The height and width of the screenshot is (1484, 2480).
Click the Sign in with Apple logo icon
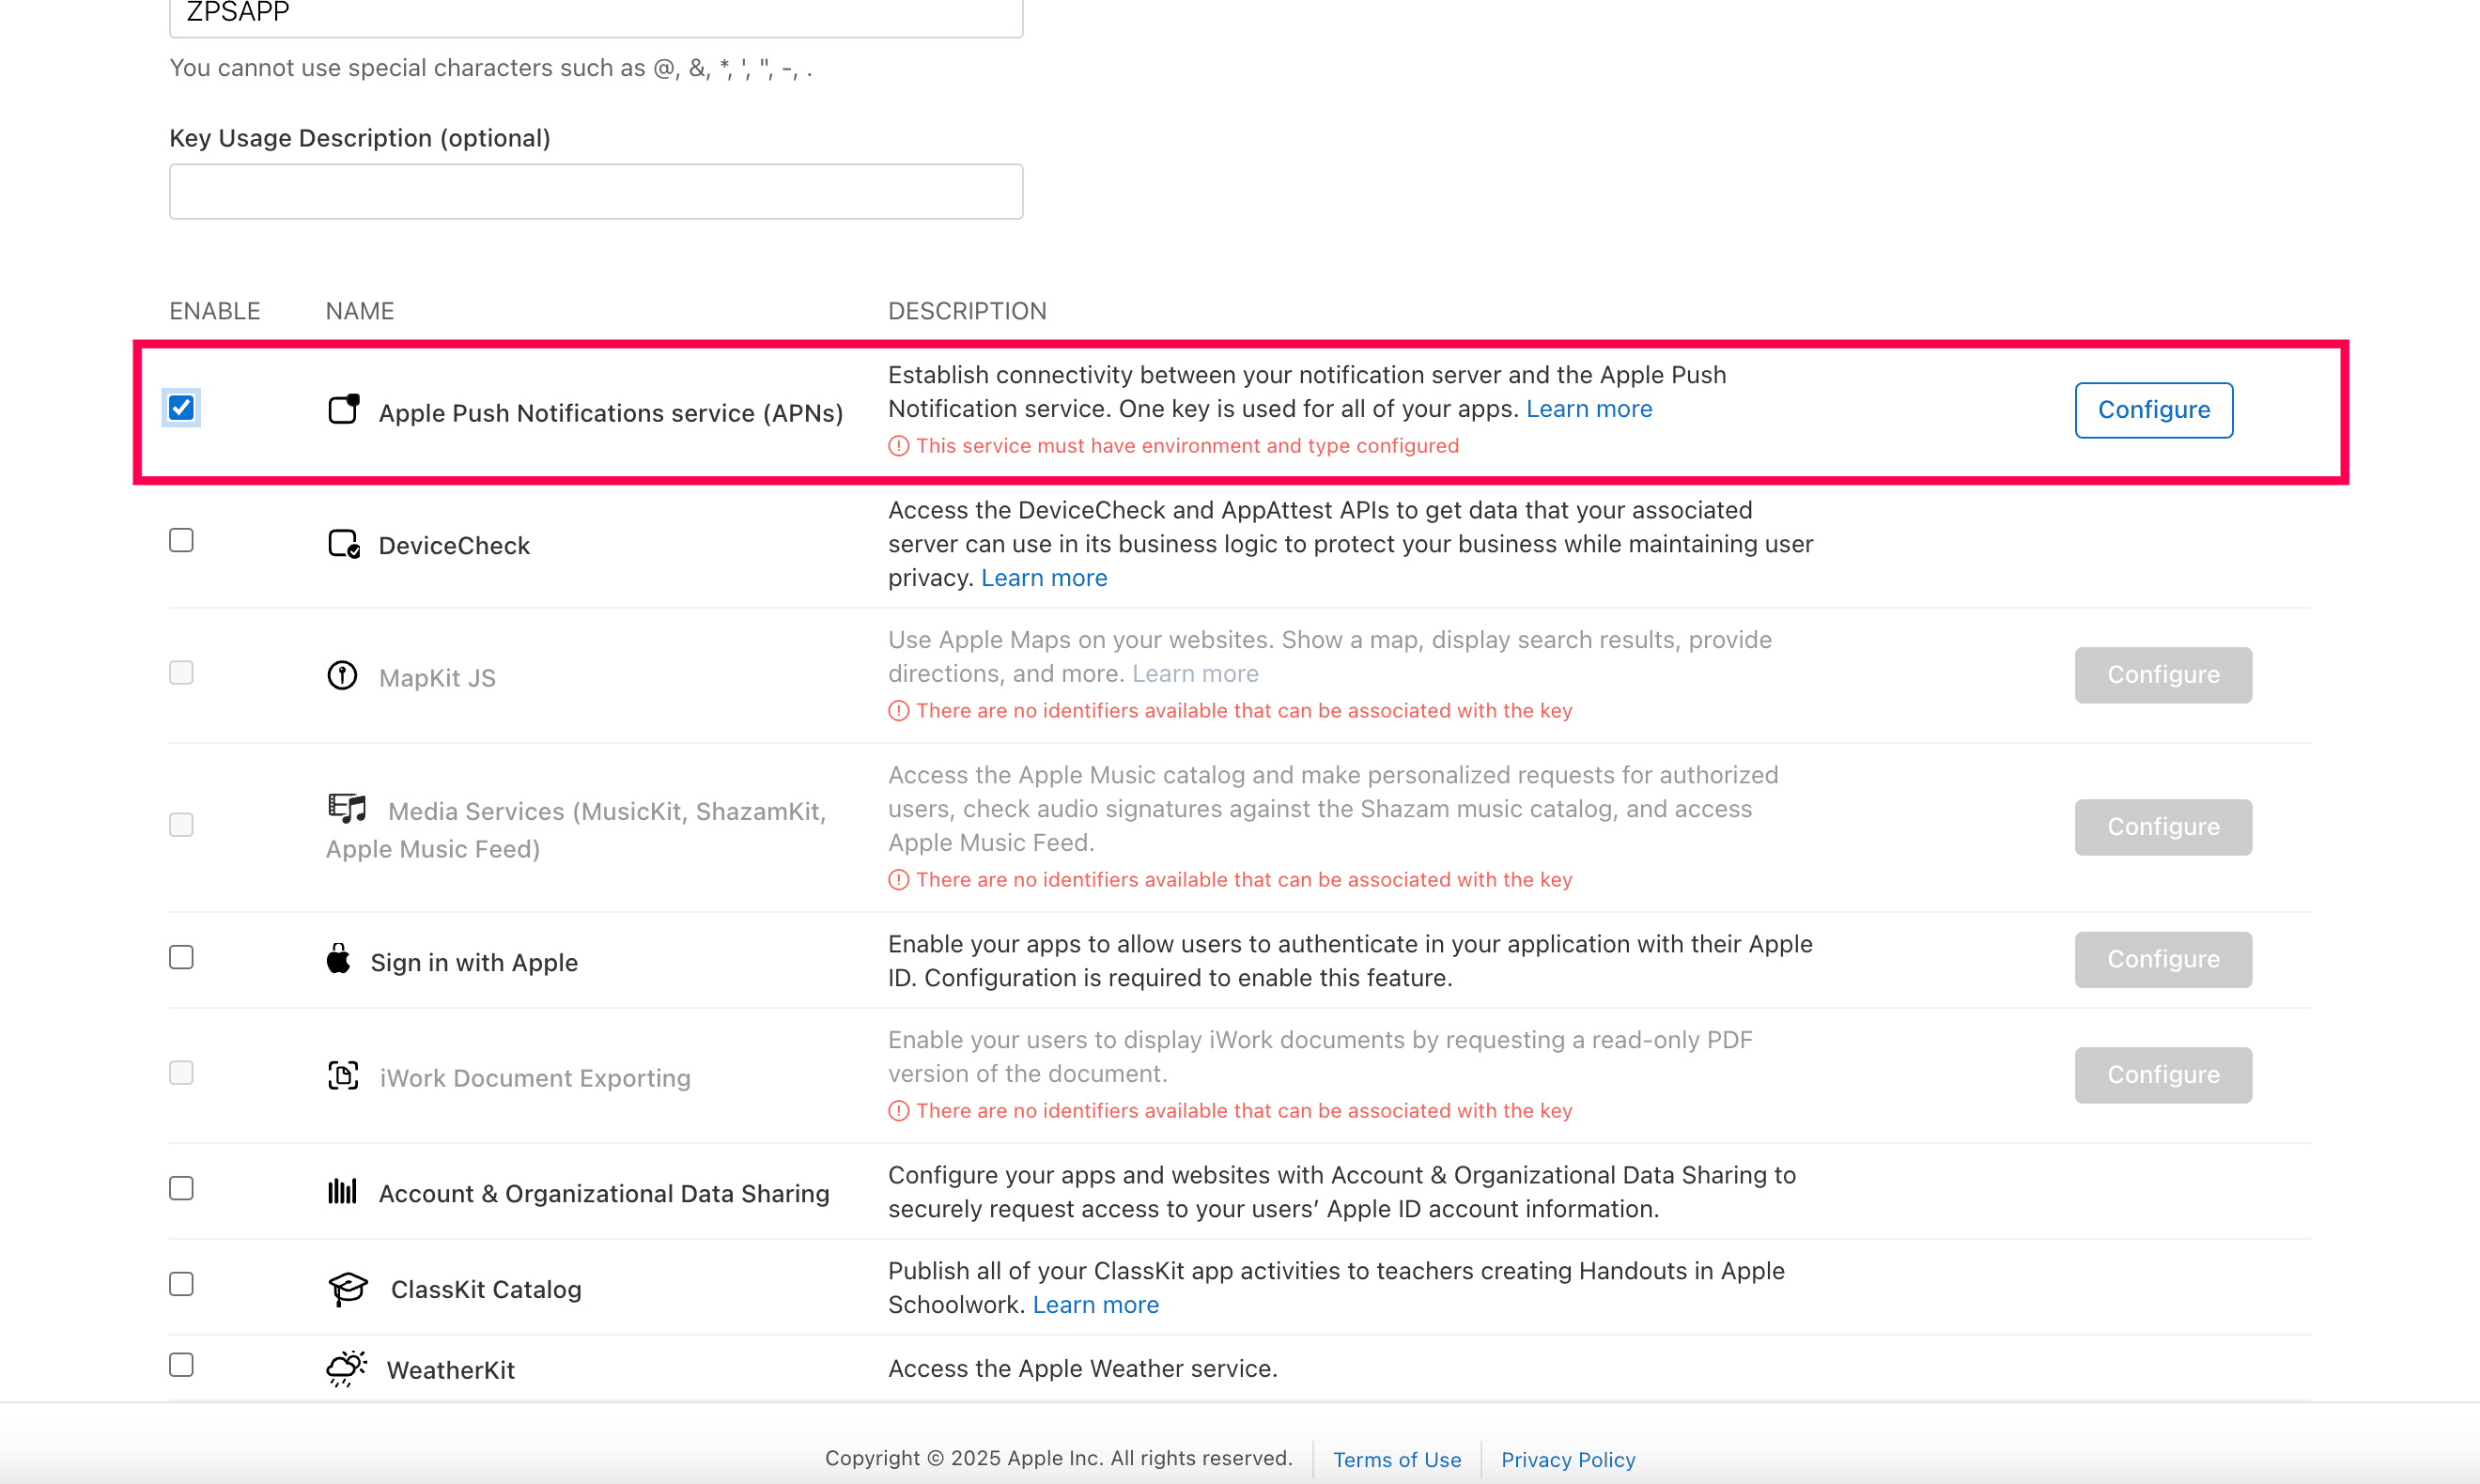point(339,959)
